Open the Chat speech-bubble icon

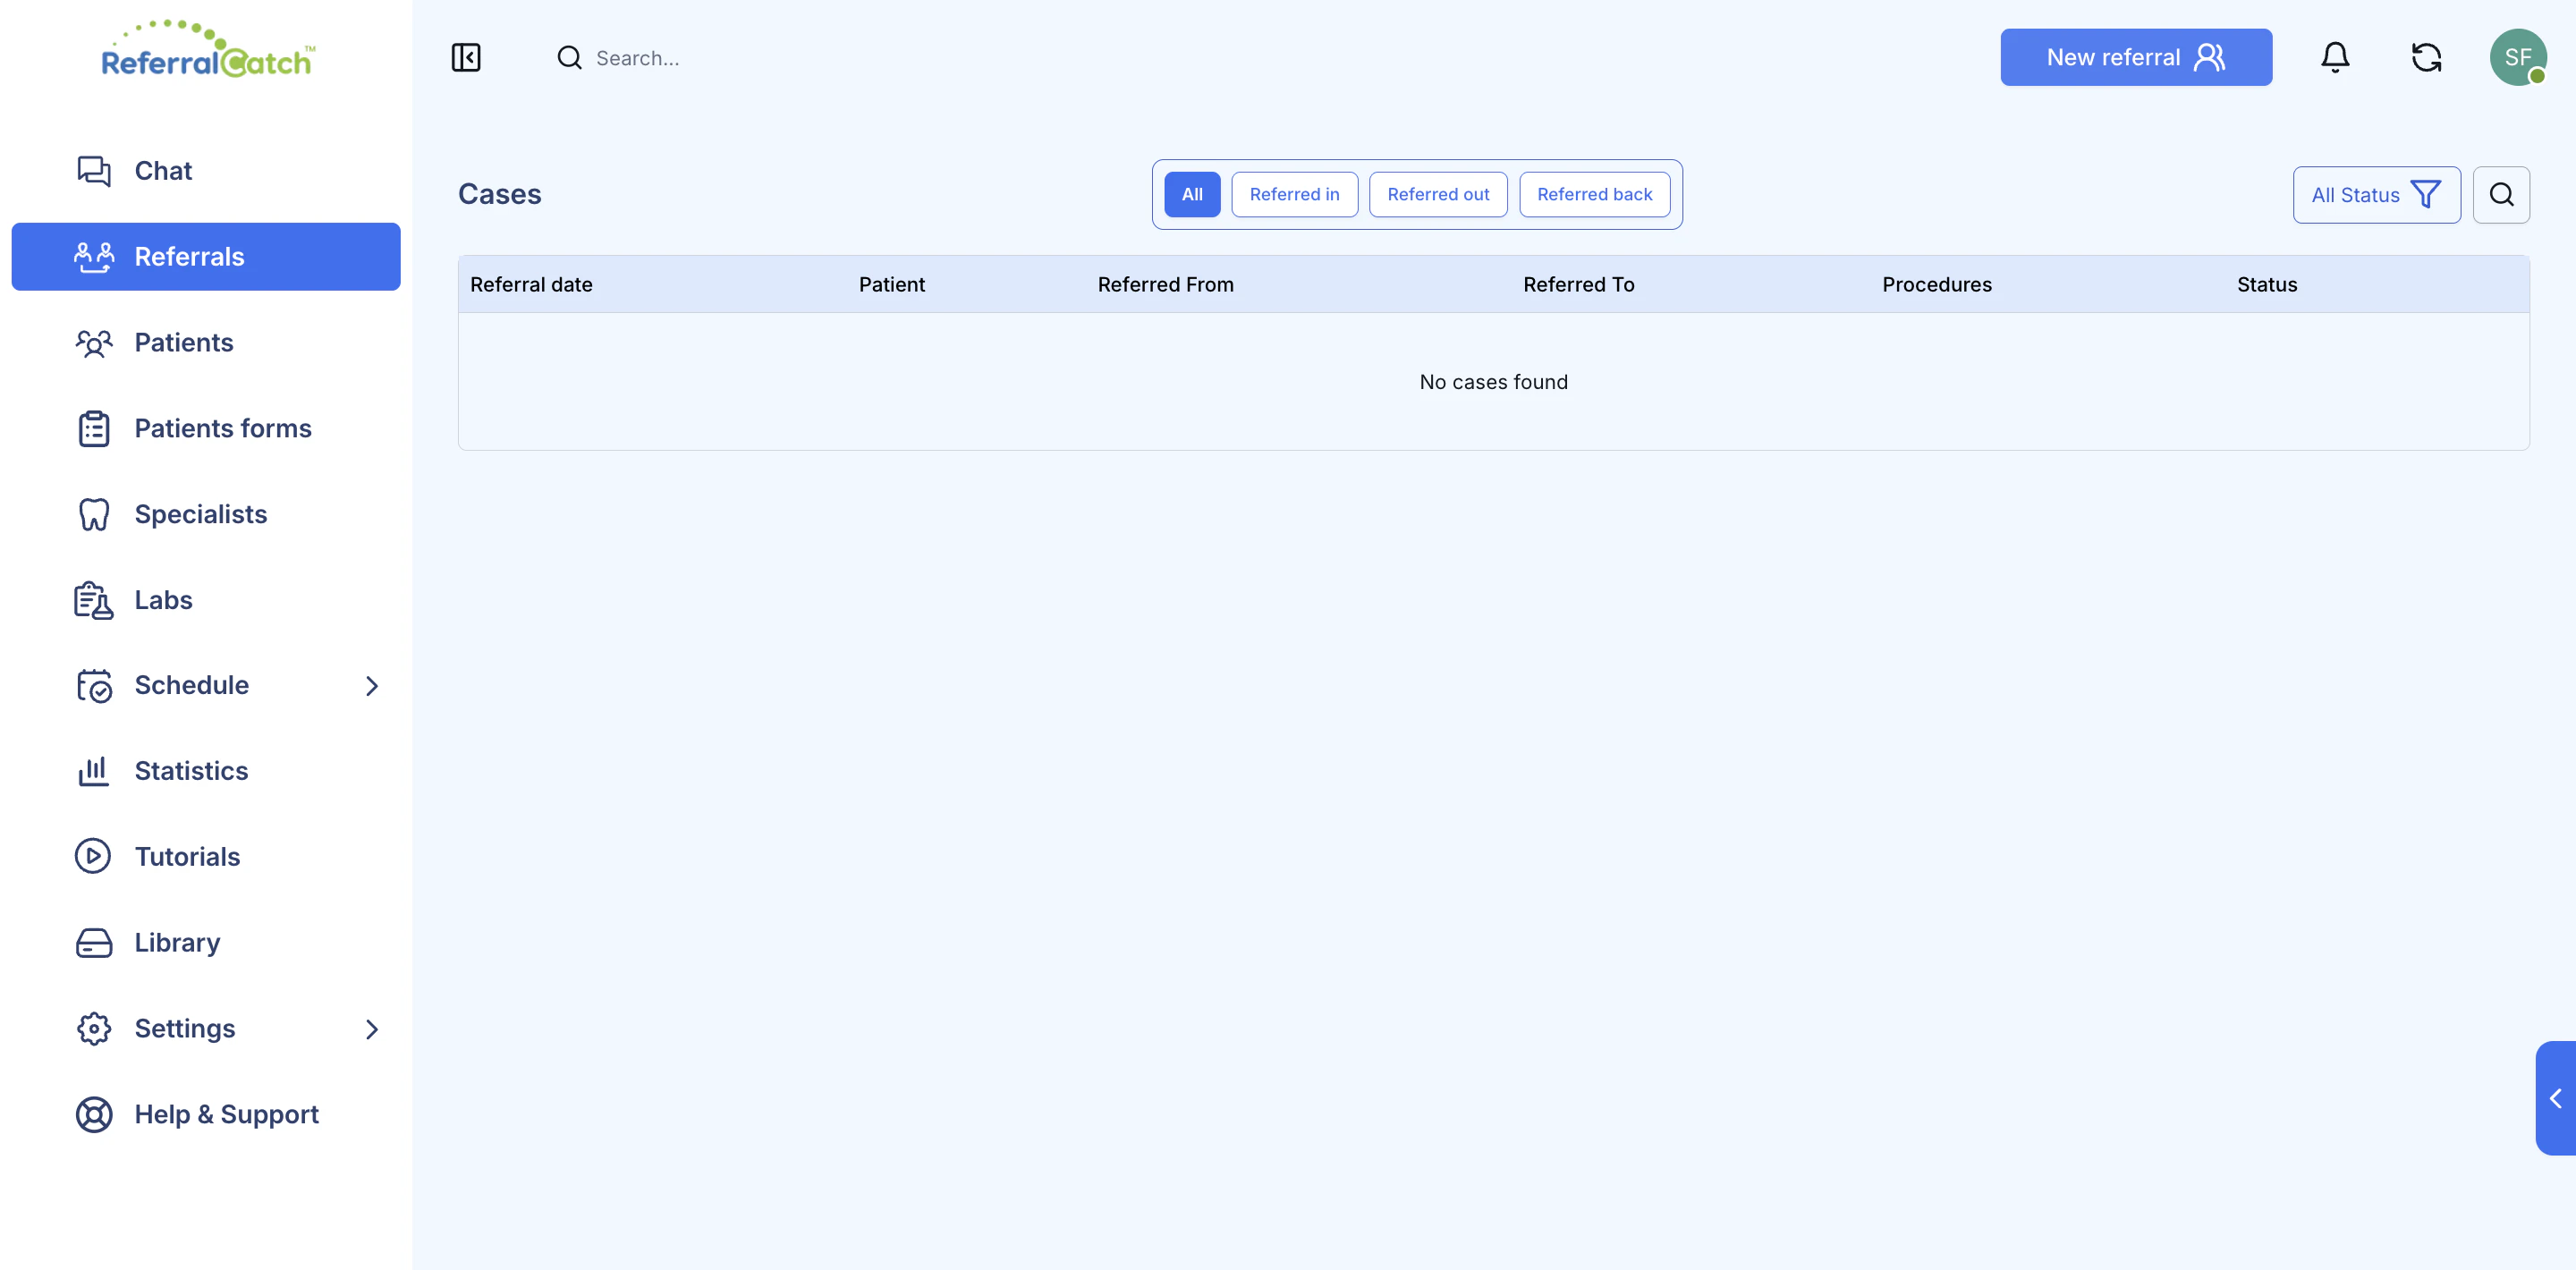pos(94,171)
